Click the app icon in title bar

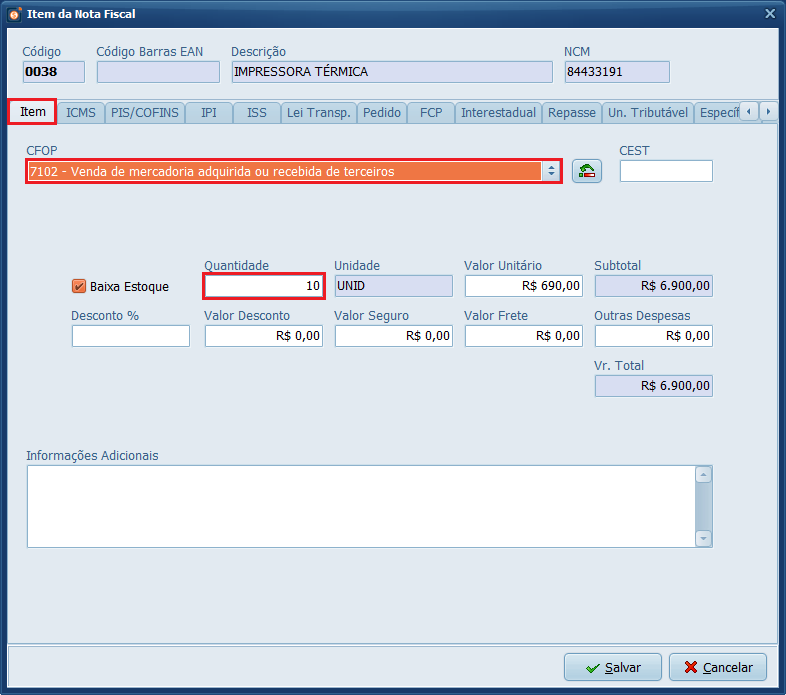(x=14, y=14)
